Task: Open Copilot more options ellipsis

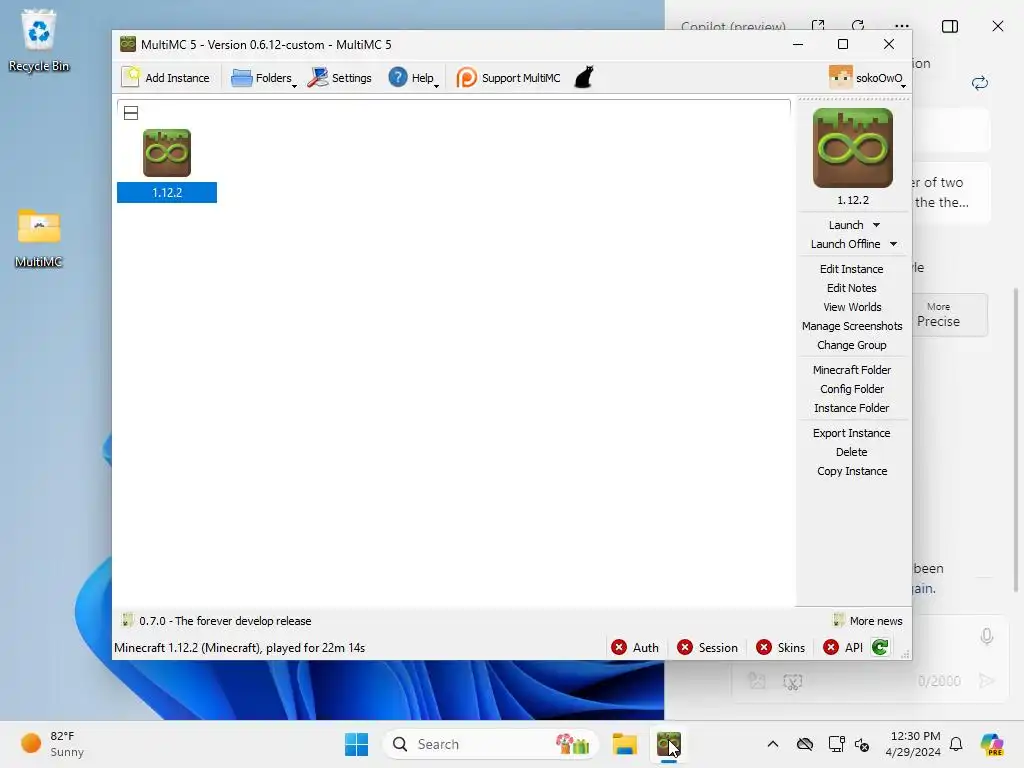Action: (x=902, y=26)
